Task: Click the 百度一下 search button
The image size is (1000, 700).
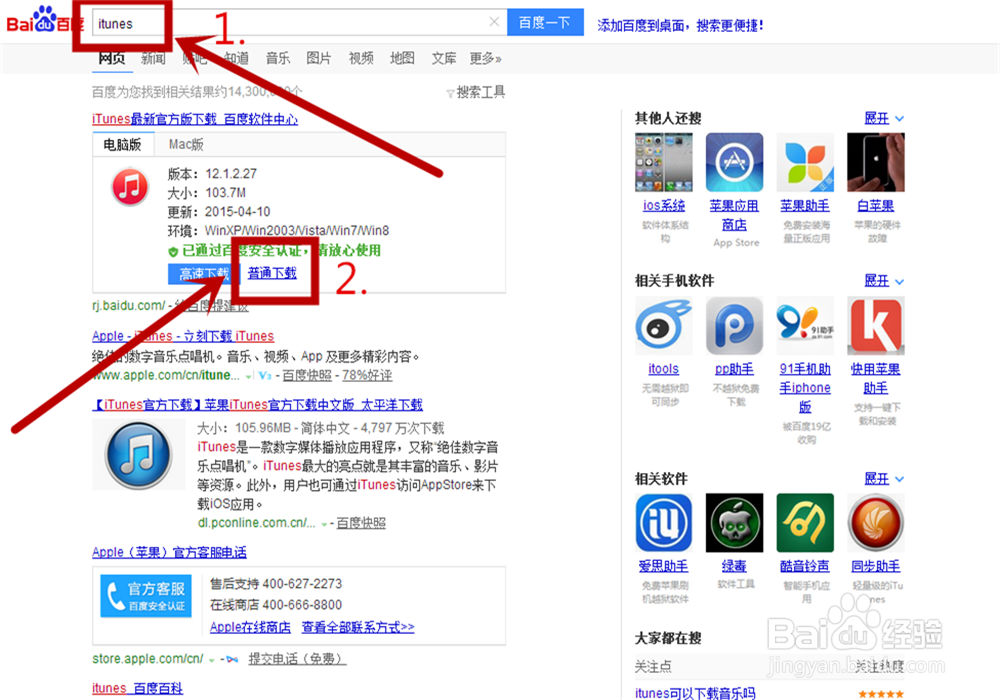Action: pos(545,22)
